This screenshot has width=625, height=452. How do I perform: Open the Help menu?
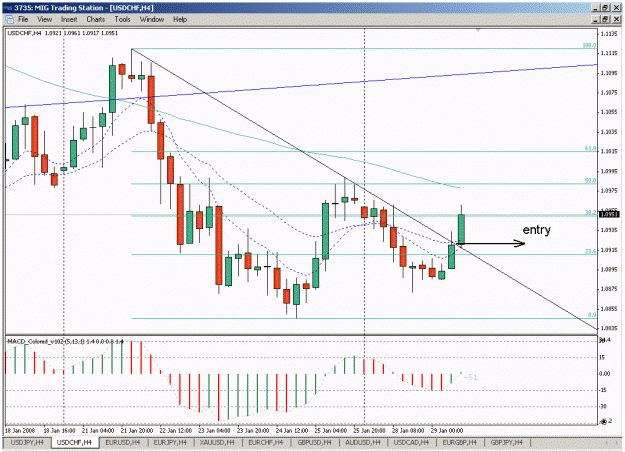coord(180,19)
